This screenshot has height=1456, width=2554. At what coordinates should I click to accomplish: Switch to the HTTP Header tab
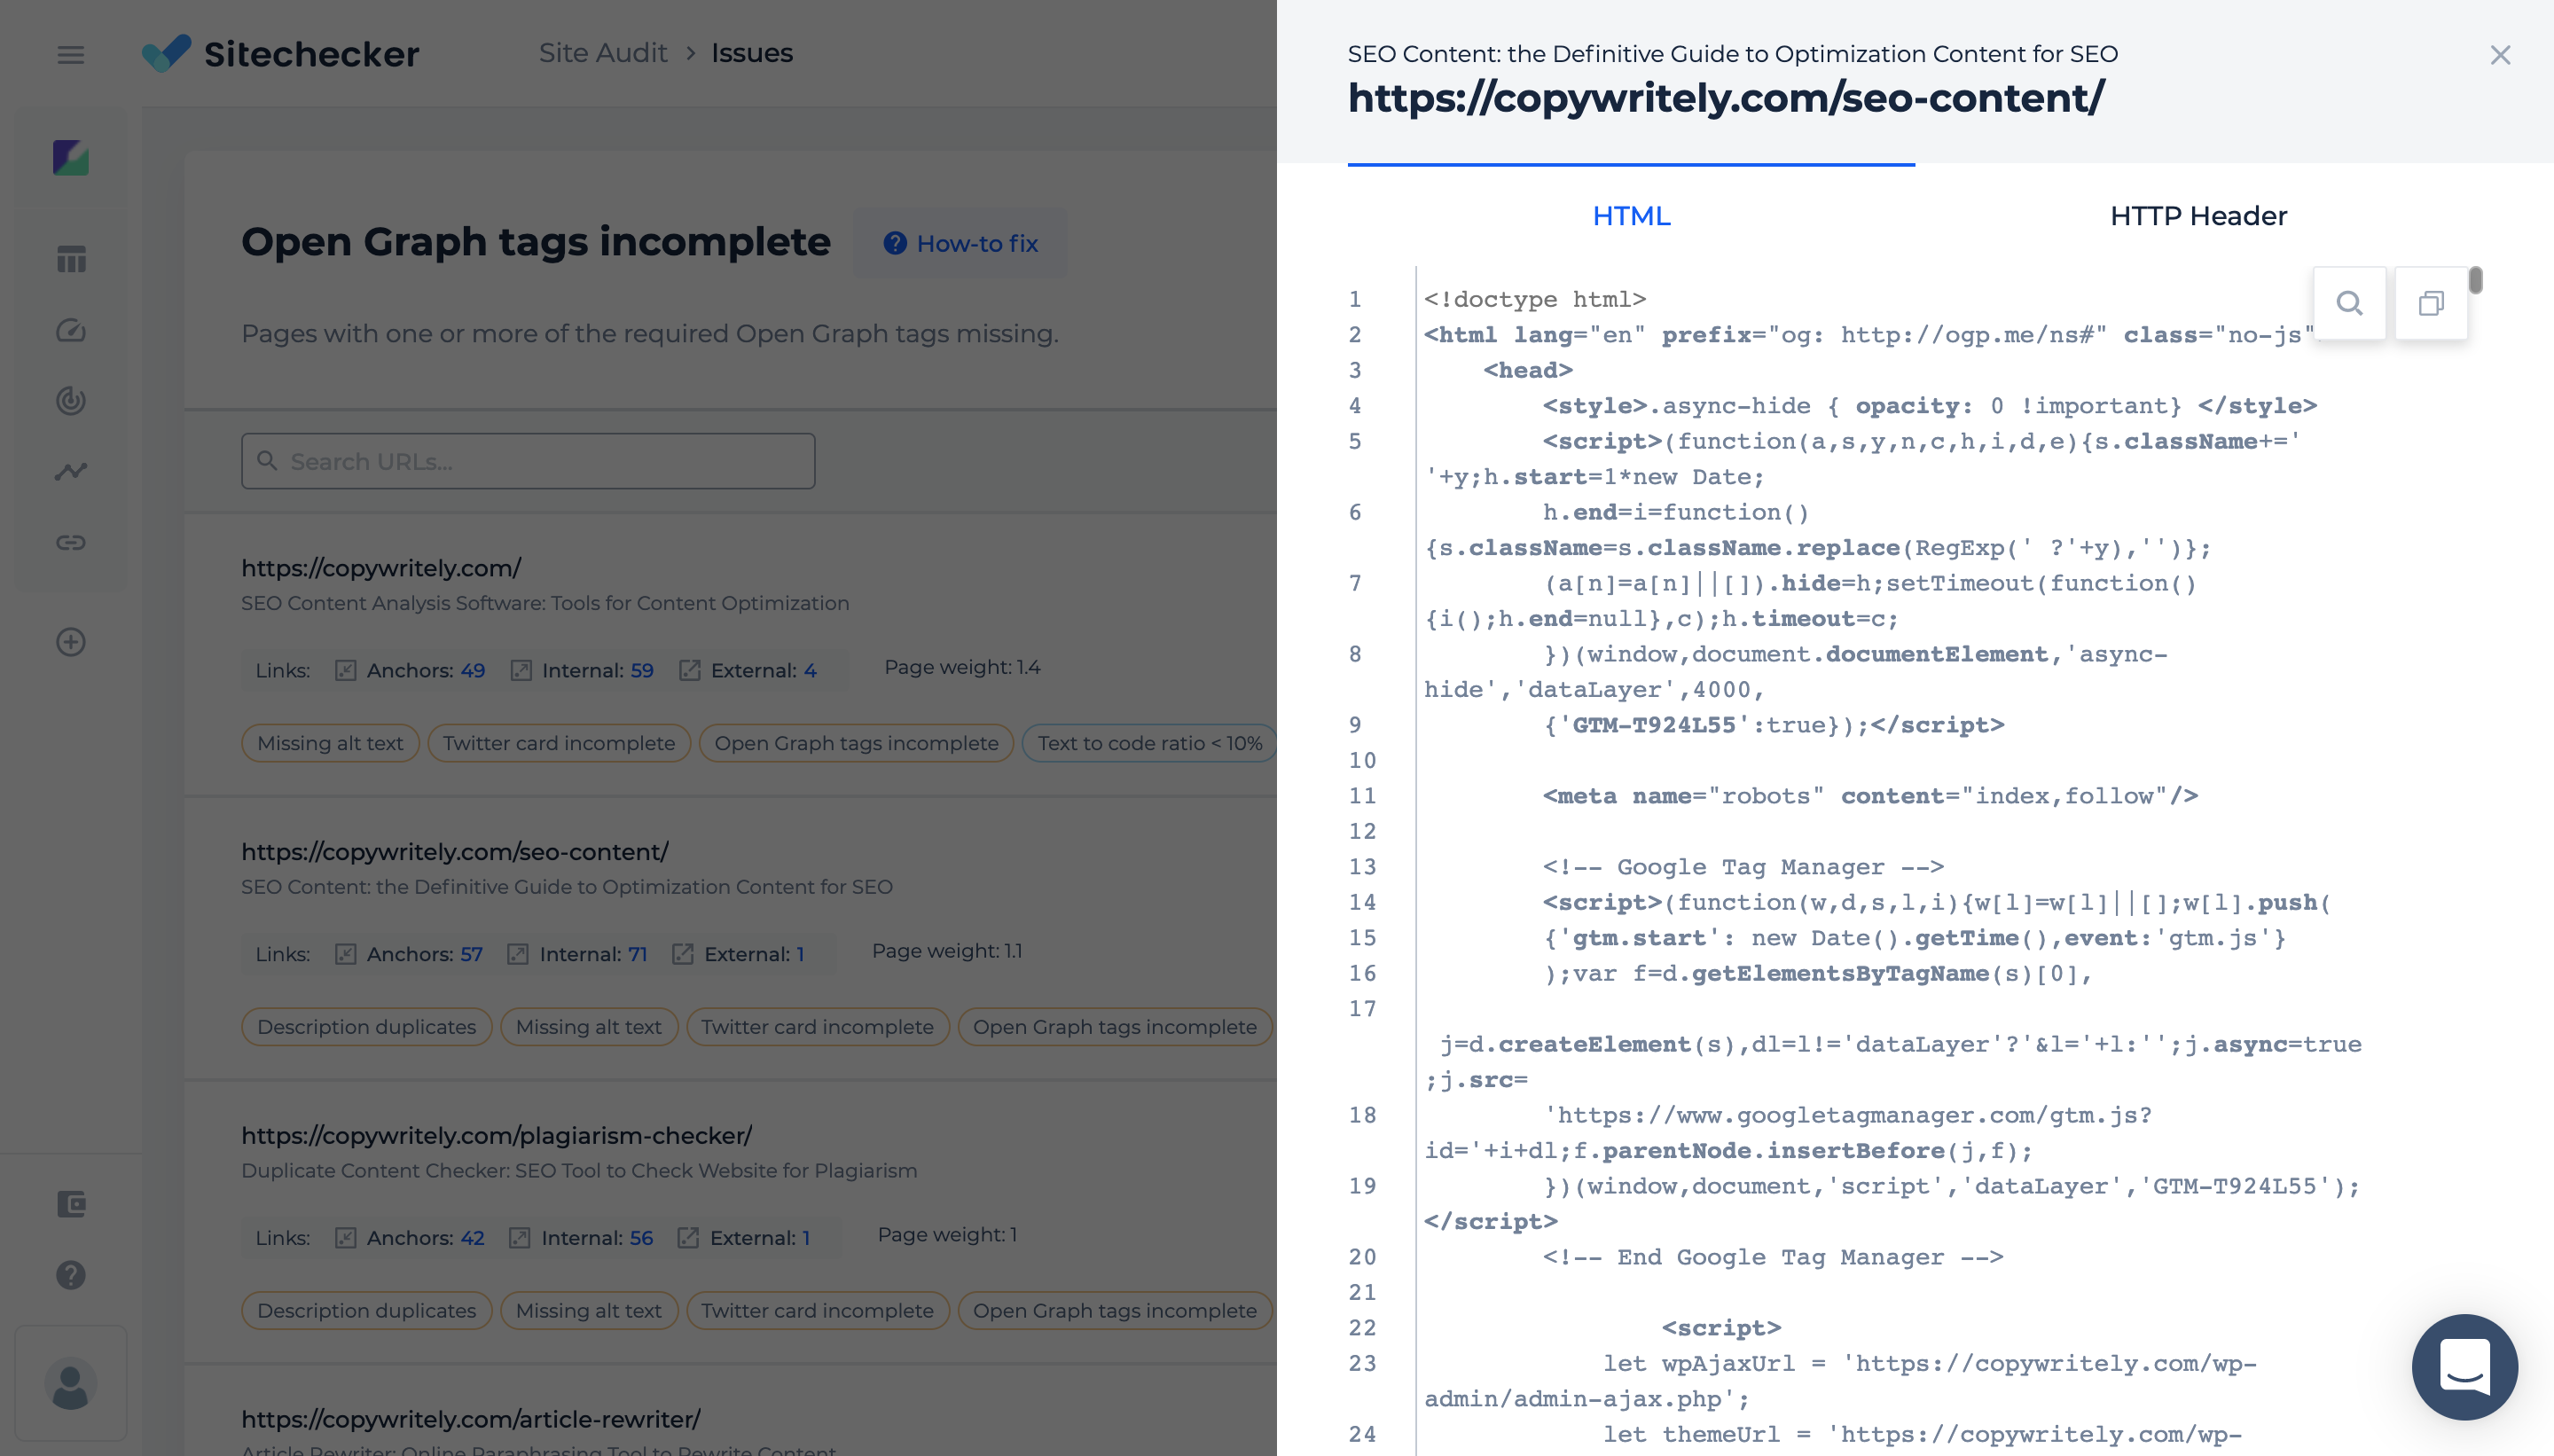coord(2198,215)
